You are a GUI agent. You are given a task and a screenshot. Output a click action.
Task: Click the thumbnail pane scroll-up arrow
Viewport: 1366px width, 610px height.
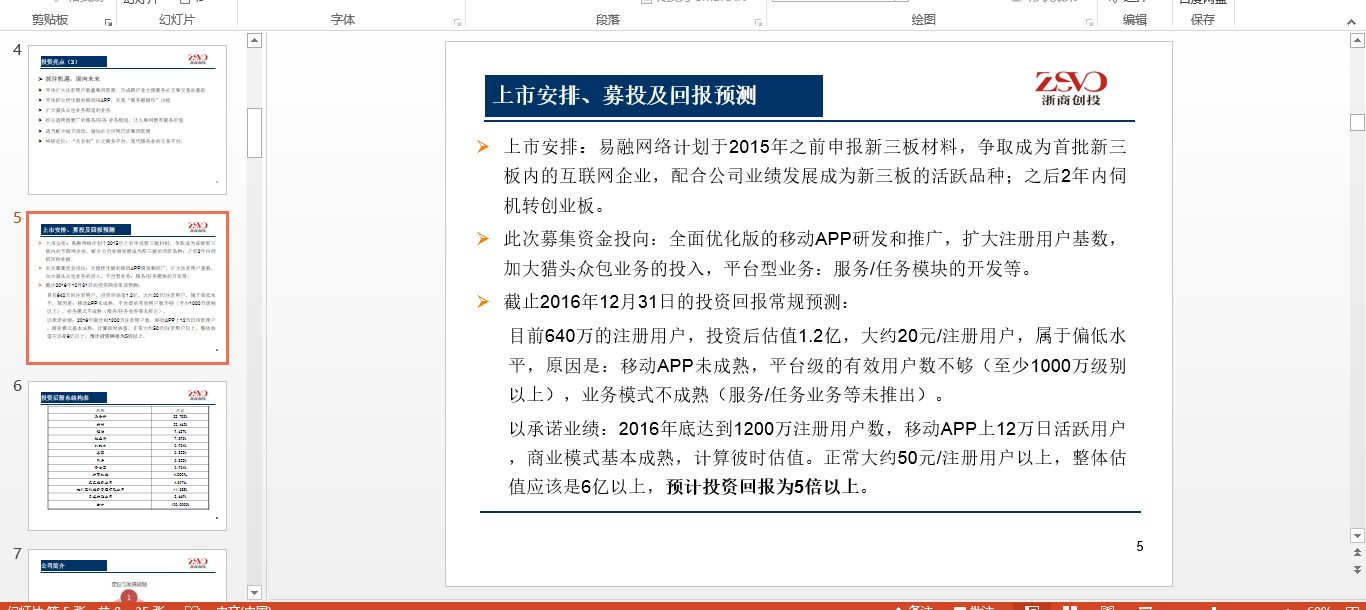254,41
